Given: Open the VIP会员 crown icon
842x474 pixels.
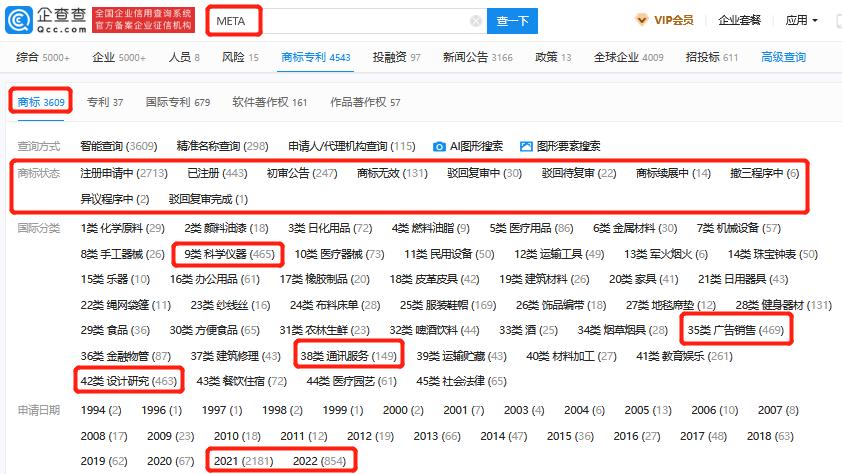Looking at the screenshot, I should pos(641,20).
